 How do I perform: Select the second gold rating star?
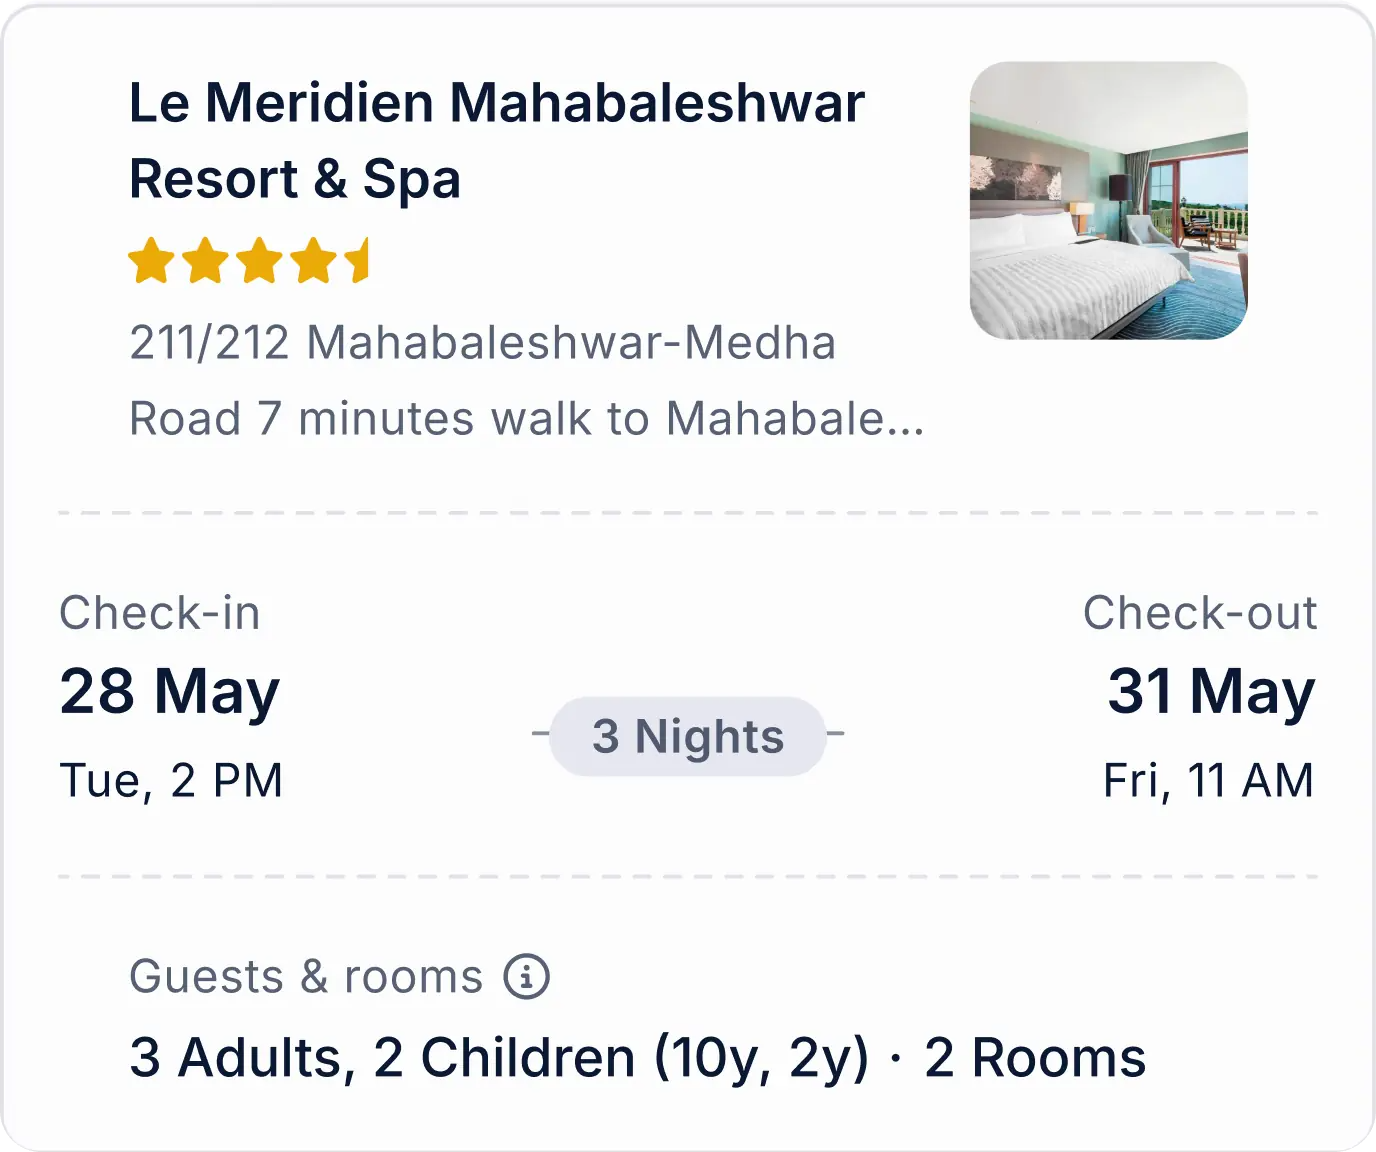click(x=206, y=260)
